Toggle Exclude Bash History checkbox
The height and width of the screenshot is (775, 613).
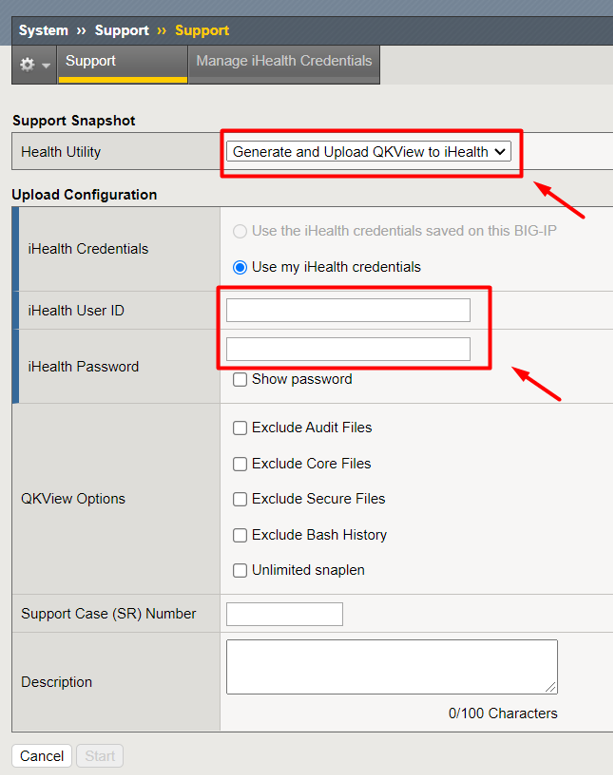coord(240,535)
